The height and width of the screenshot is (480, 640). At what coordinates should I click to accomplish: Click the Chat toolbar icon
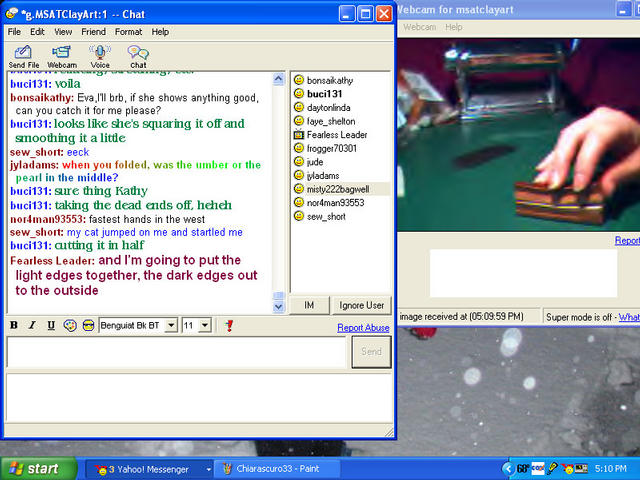(x=138, y=57)
